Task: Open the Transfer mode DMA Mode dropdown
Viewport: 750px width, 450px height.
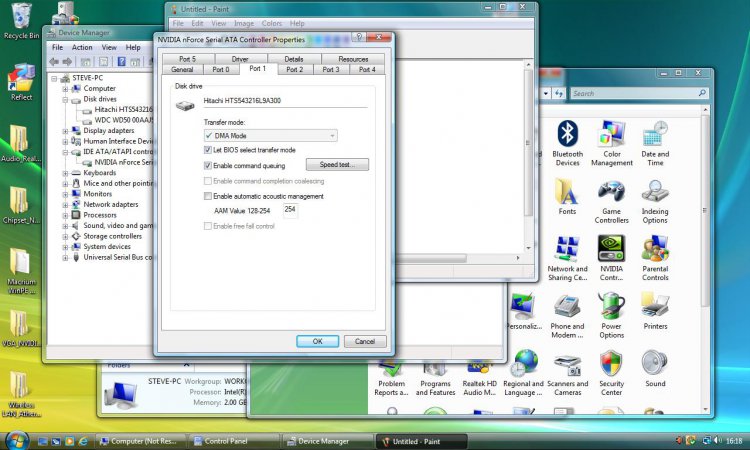Action: coord(270,136)
